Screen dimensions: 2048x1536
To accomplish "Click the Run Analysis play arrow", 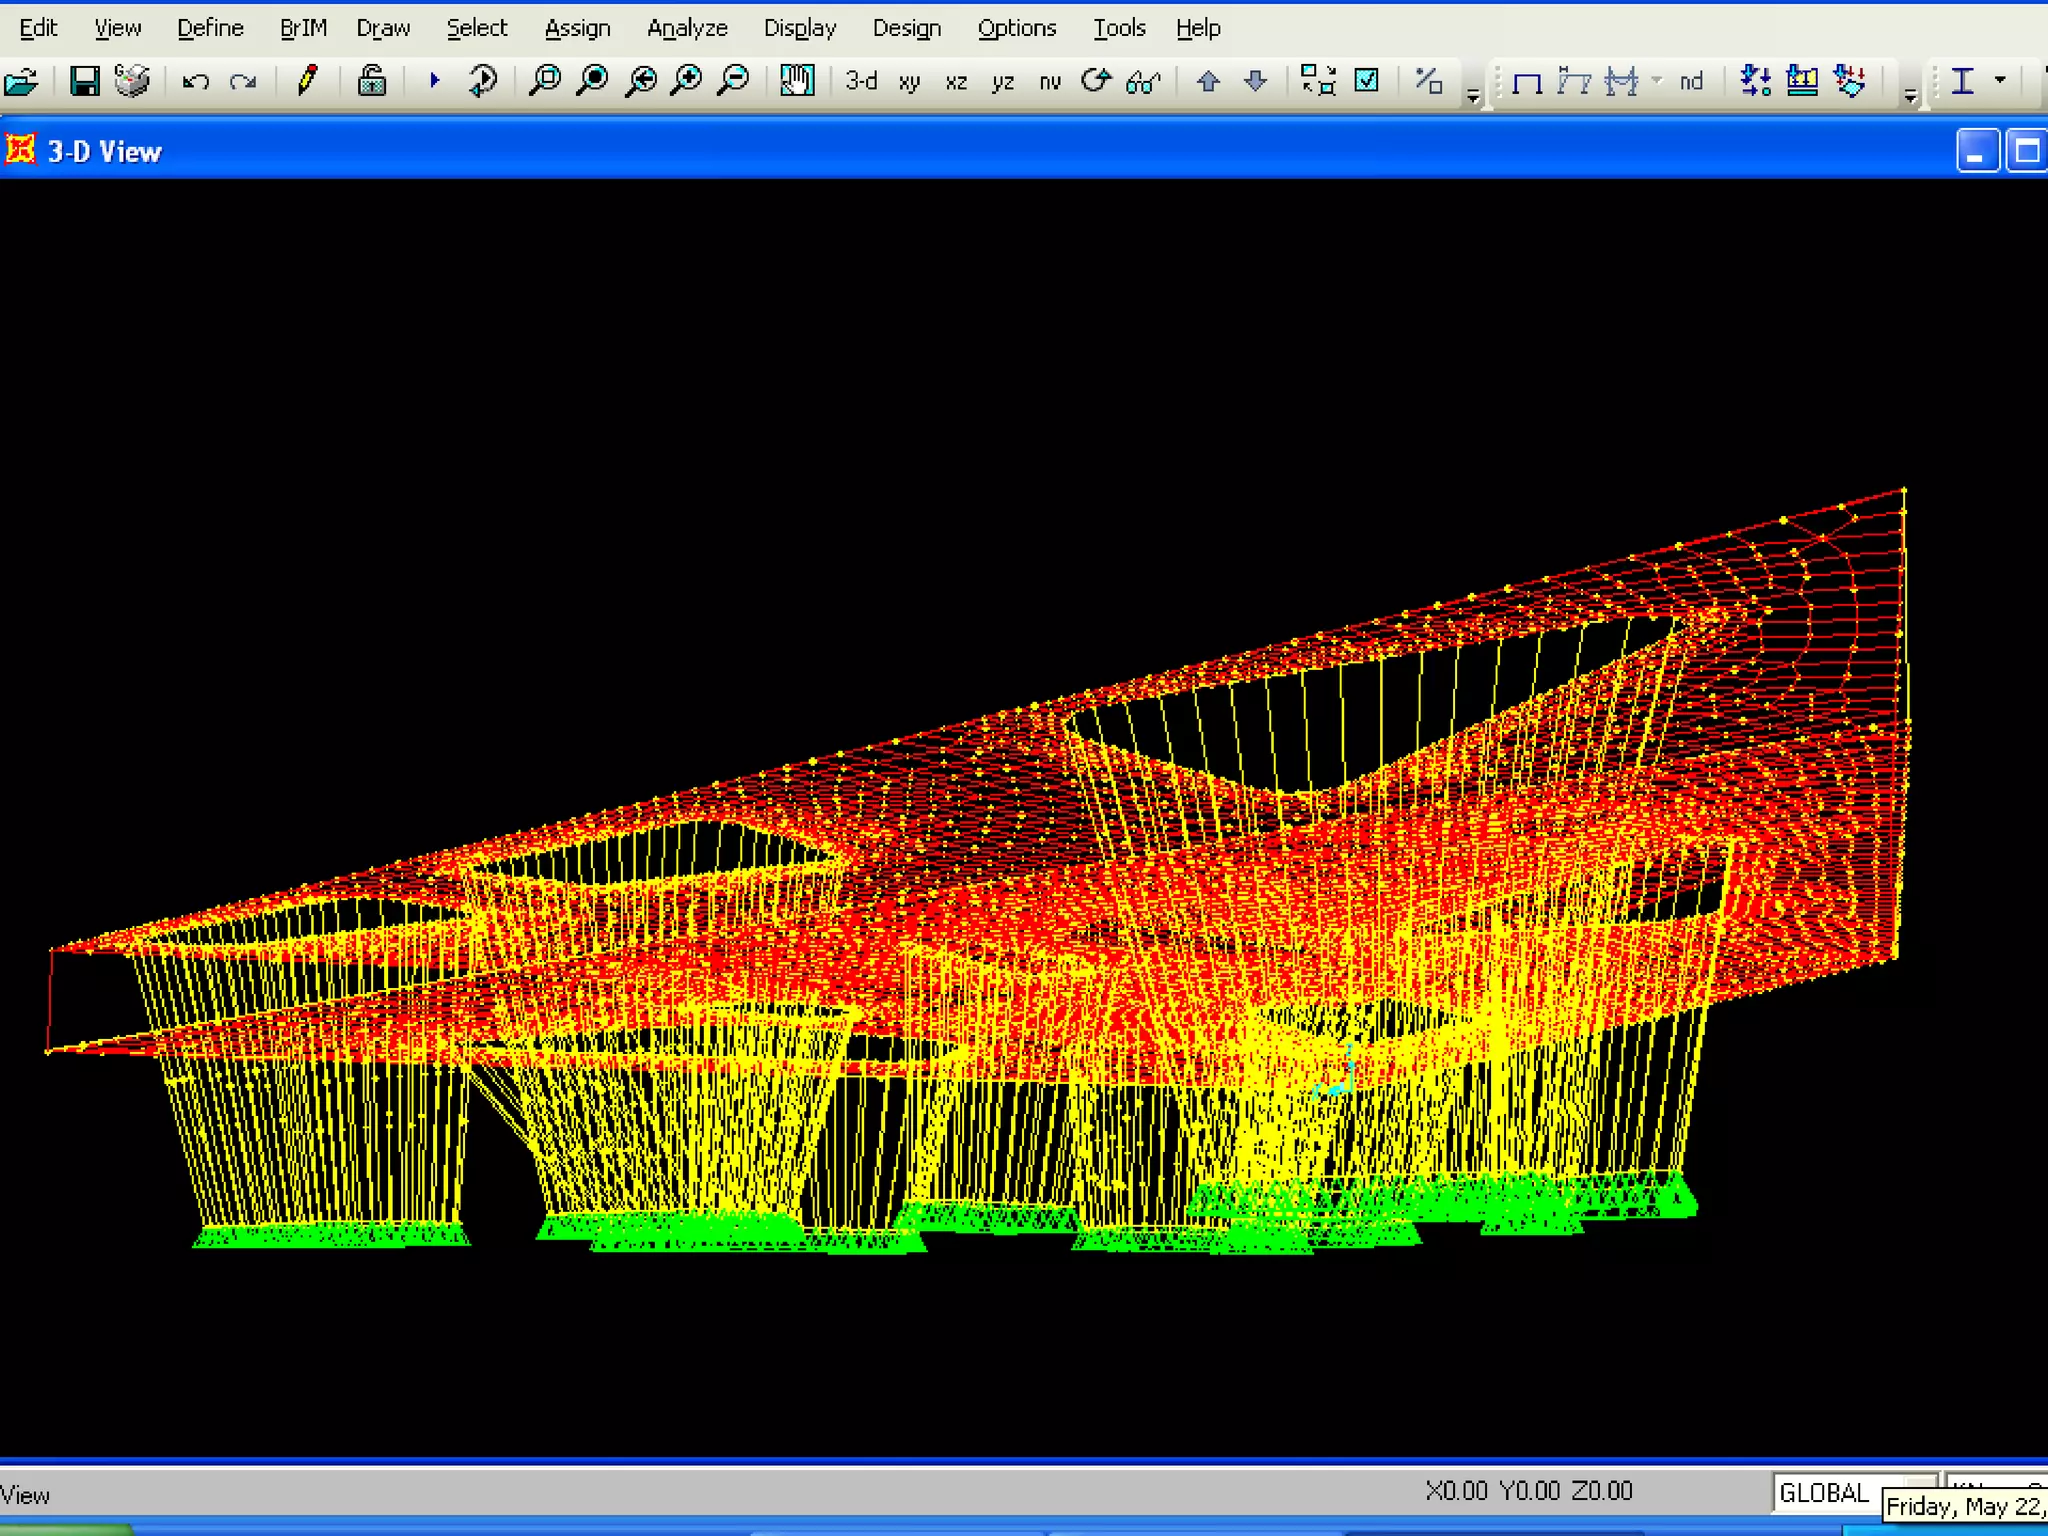I will [x=434, y=80].
